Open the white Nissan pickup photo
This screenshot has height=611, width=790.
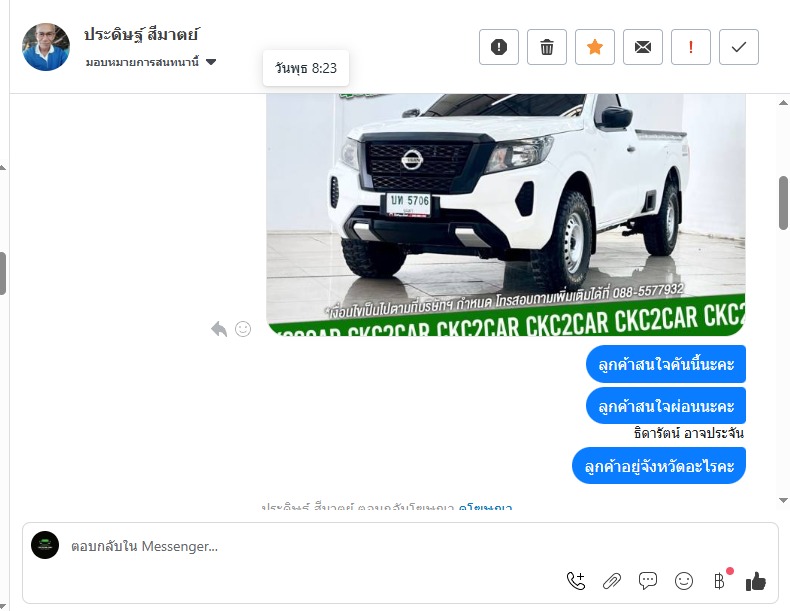tap(506, 215)
